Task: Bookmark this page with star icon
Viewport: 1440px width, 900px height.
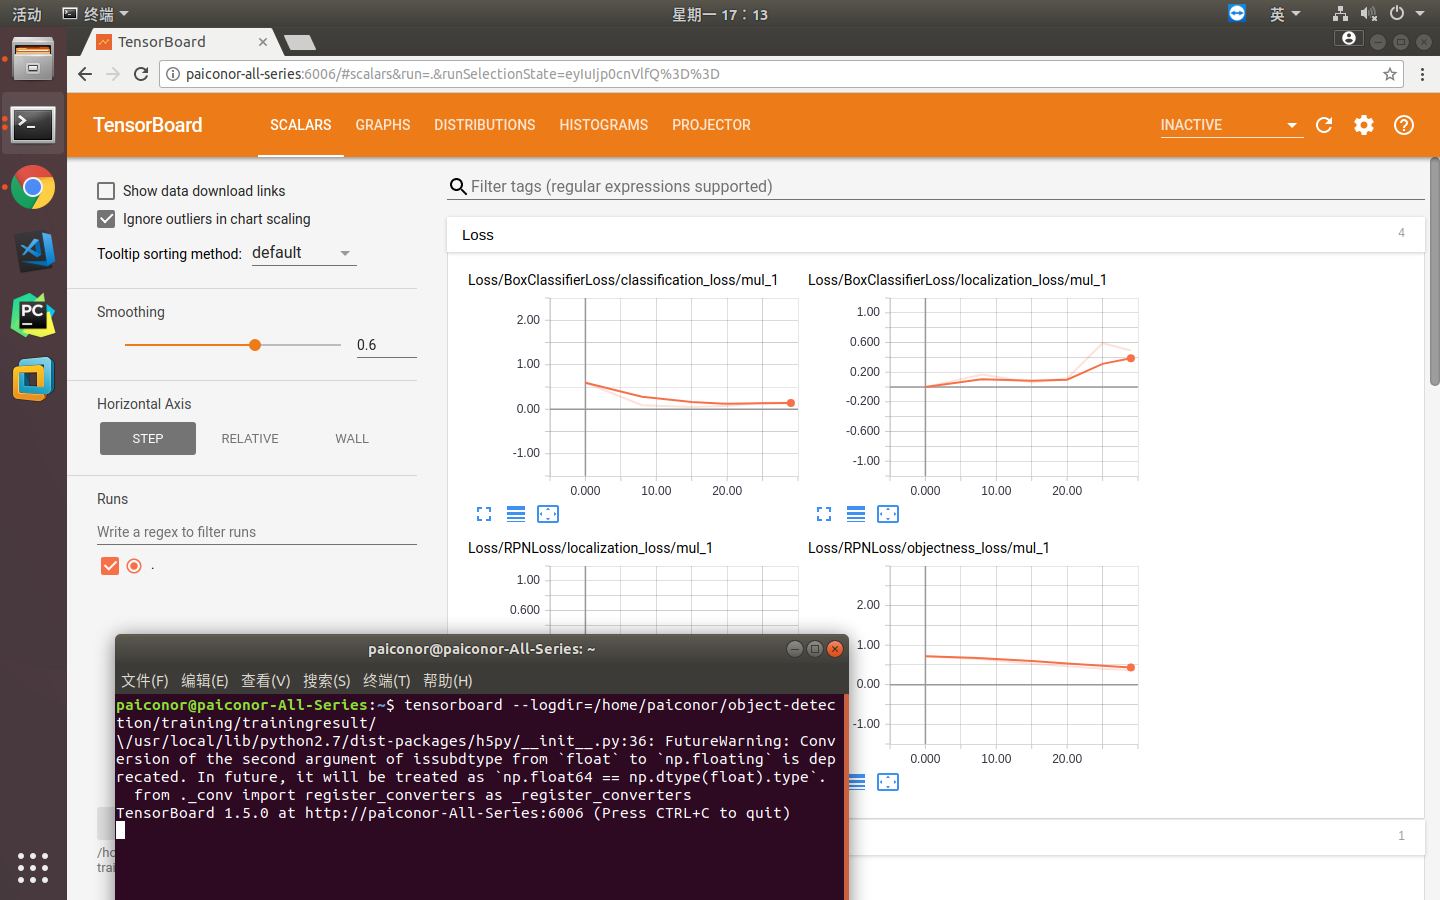Action: tap(1390, 74)
